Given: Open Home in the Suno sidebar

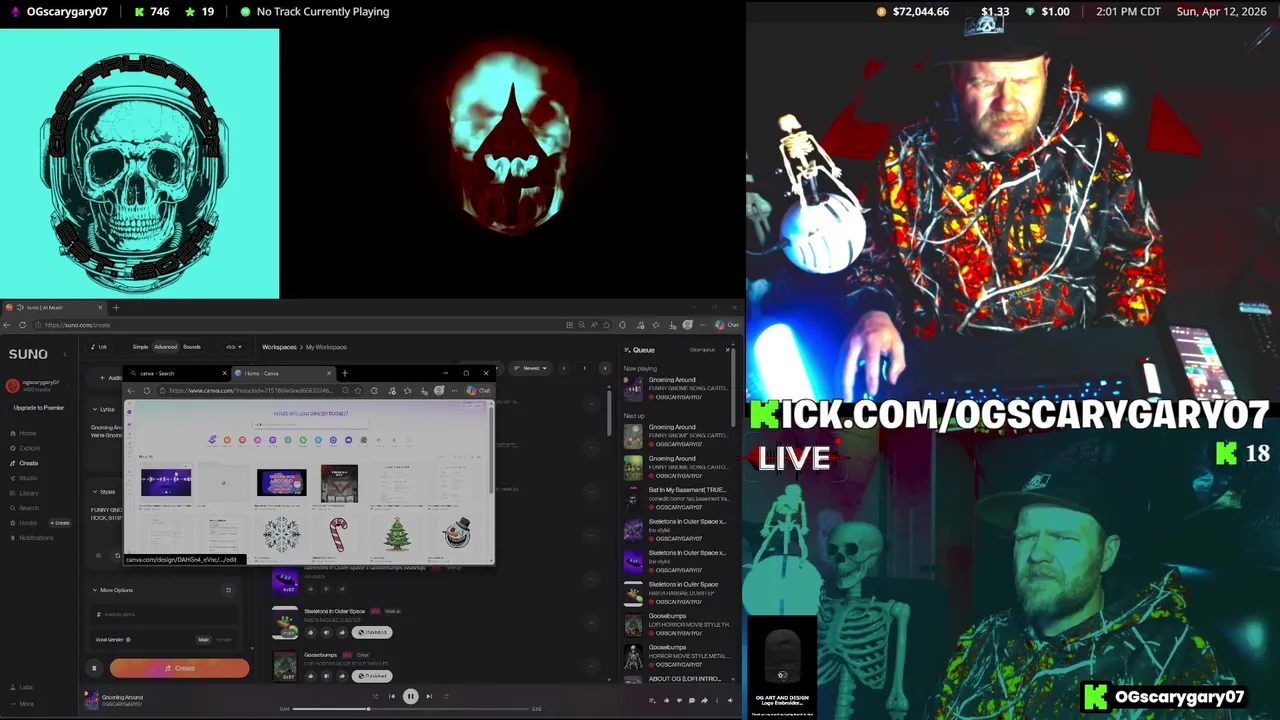Looking at the screenshot, I should tap(27, 433).
